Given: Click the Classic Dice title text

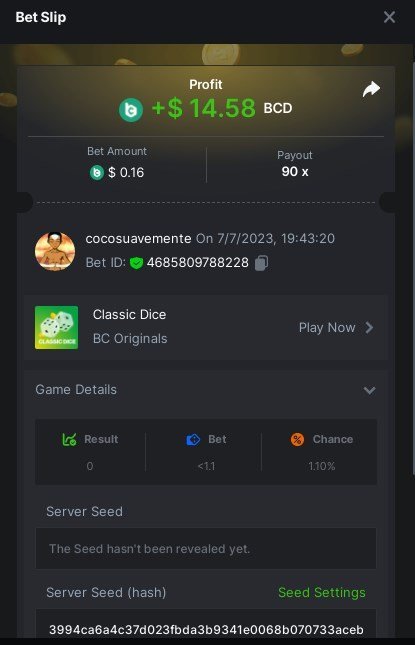Looking at the screenshot, I should [130, 315].
